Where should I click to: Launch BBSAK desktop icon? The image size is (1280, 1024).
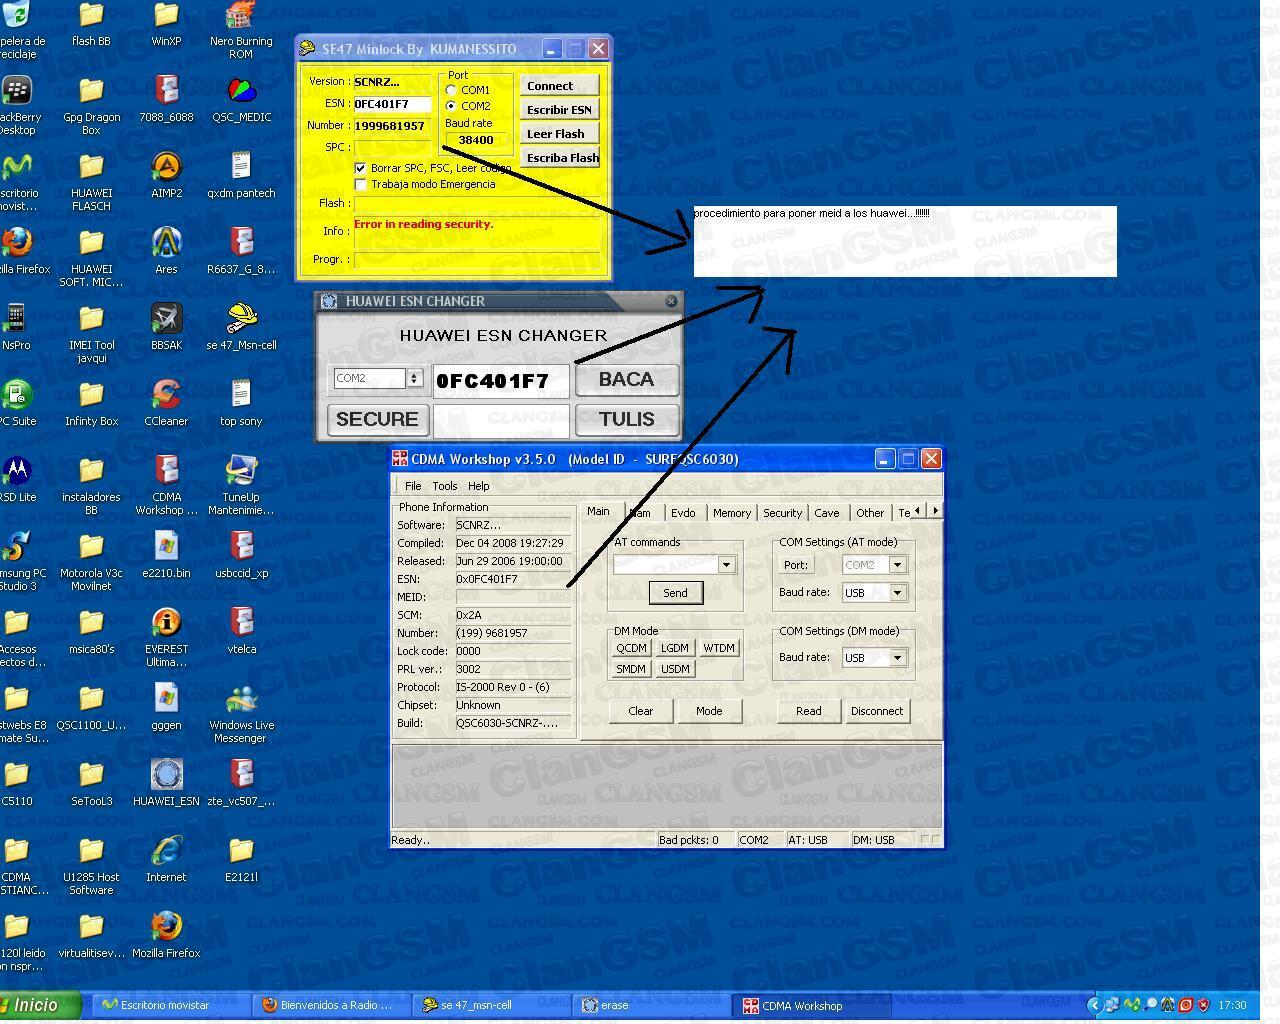[166, 319]
